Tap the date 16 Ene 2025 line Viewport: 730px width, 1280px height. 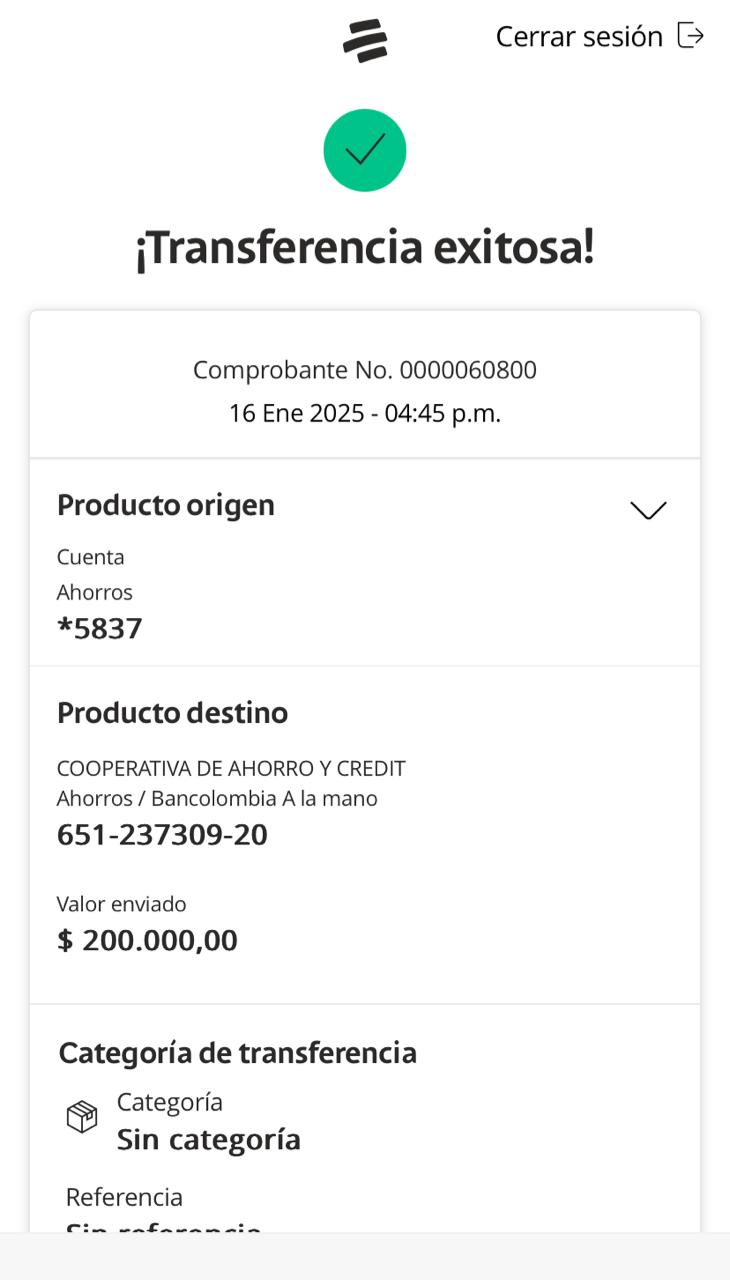tap(365, 413)
